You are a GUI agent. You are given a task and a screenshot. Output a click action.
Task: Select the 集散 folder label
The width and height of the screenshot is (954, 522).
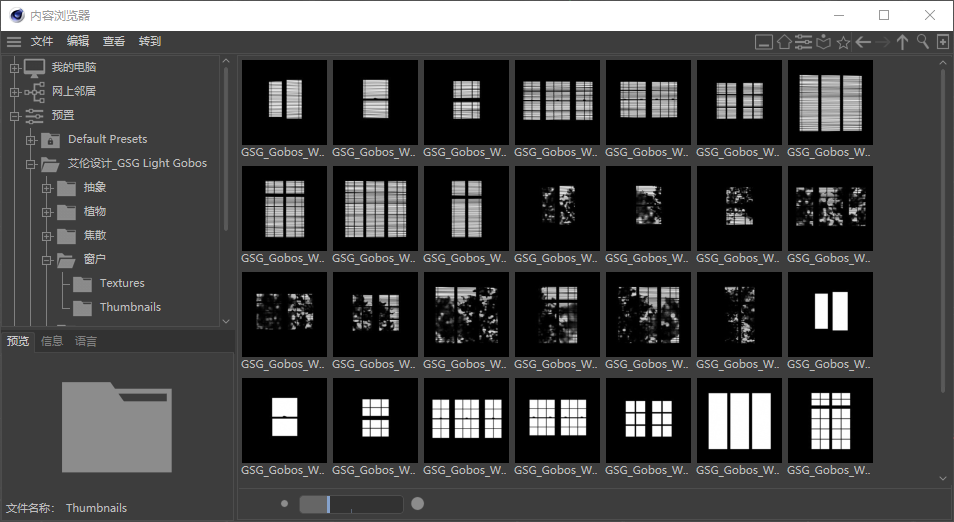tap(95, 235)
